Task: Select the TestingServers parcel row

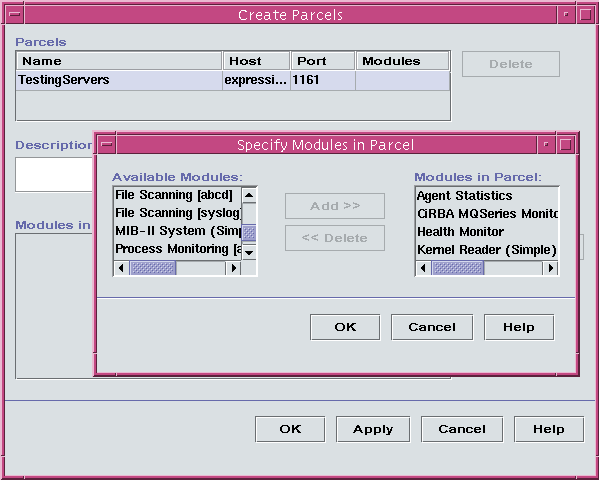Action: coord(233,80)
